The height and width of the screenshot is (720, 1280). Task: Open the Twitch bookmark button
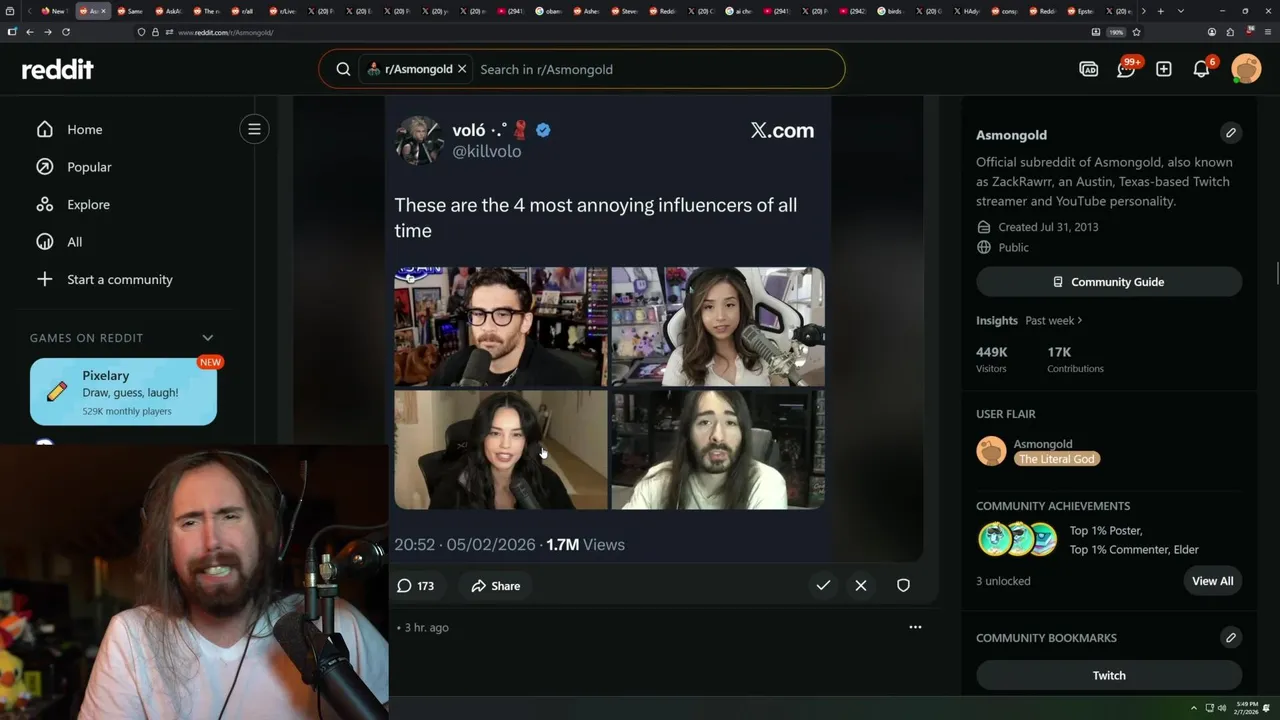pyautogui.click(x=1109, y=675)
